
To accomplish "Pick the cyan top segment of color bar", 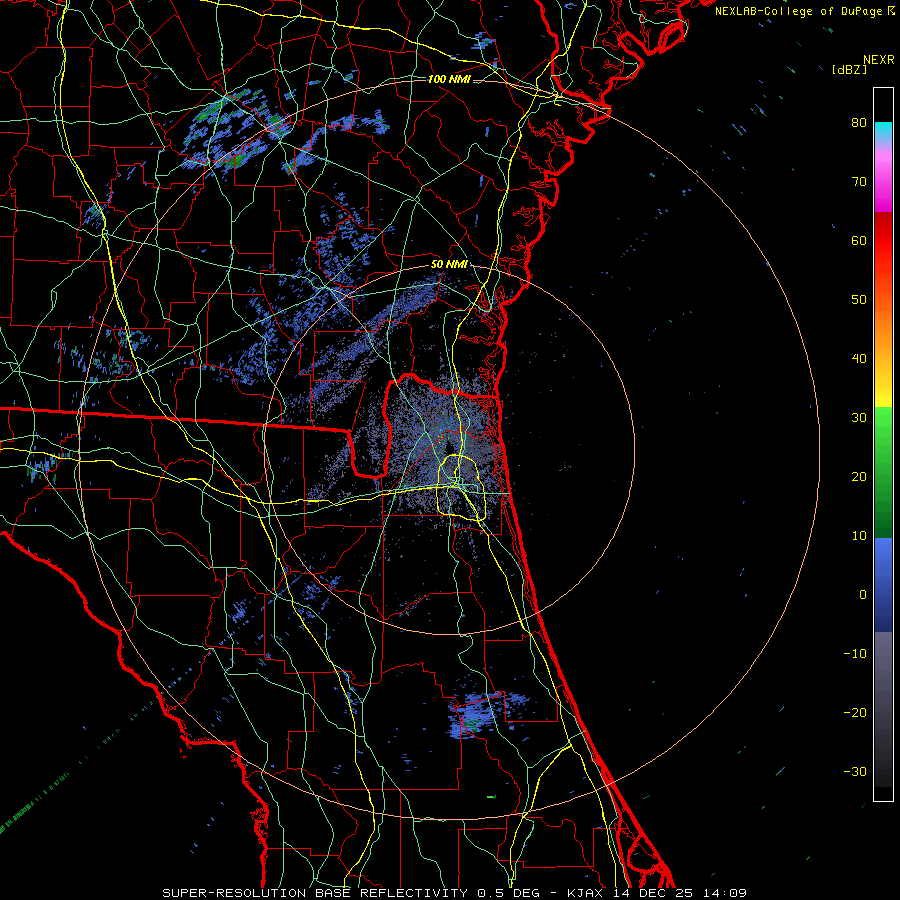I will coord(883,131).
